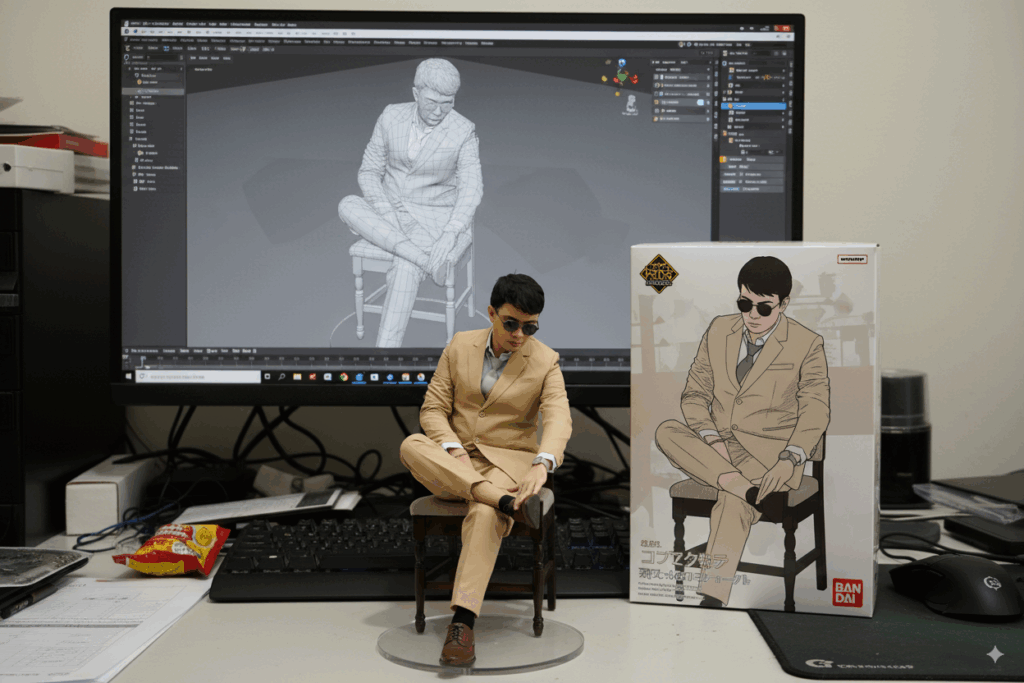Select the white camera object in the viewport
This screenshot has height=683, width=1024.
pyautogui.click(x=631, y=103)
